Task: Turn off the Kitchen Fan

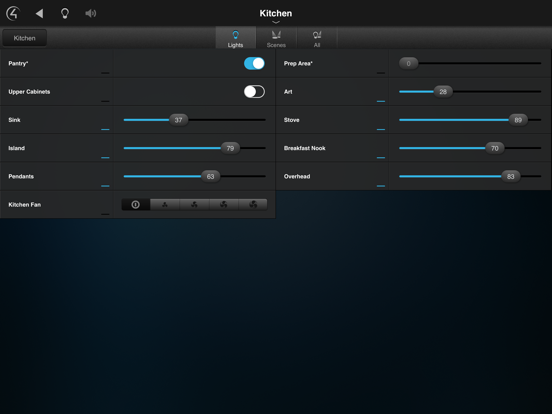Action: click(x=136, y=205)
